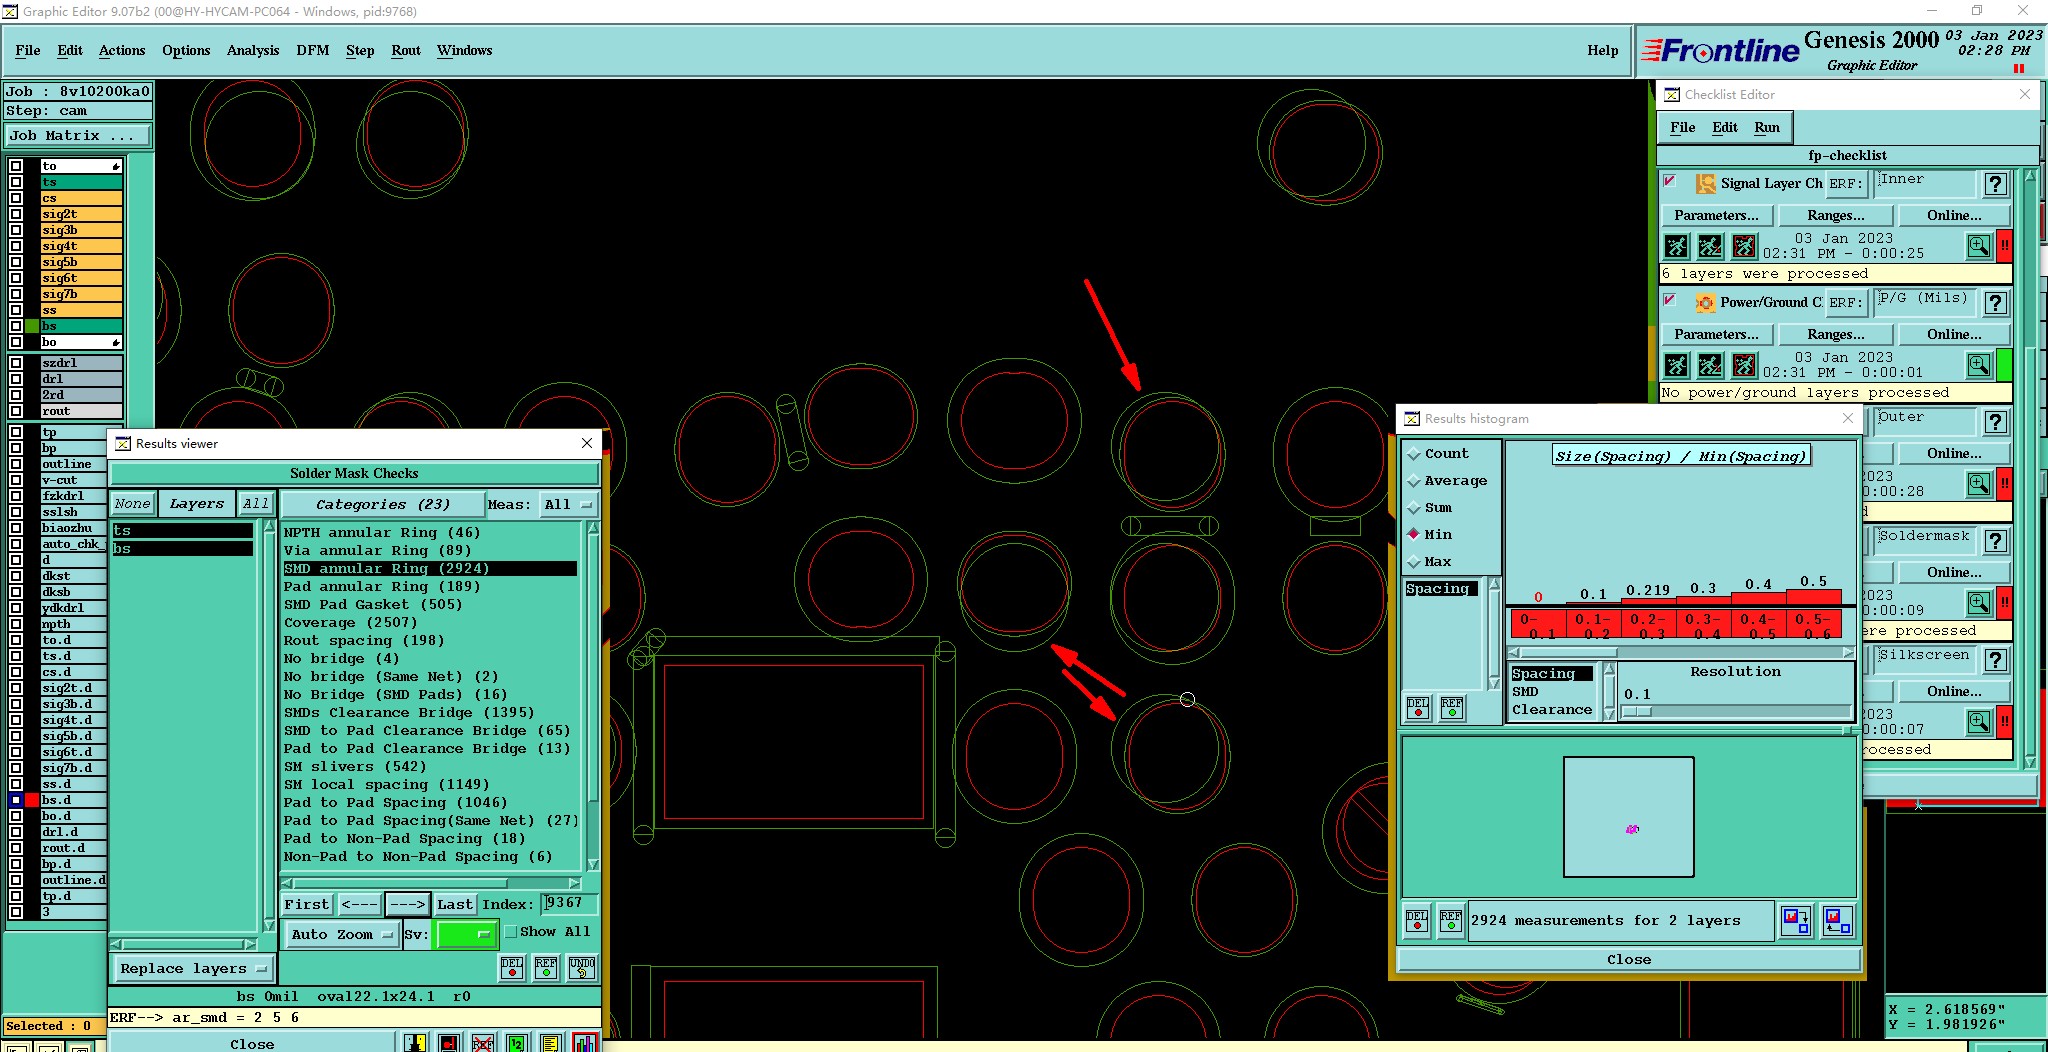Viewport: 2048px width, 1052px height.
Task: Select 'bs' in Results viewer layers list
Action: [x=182, y=549]
